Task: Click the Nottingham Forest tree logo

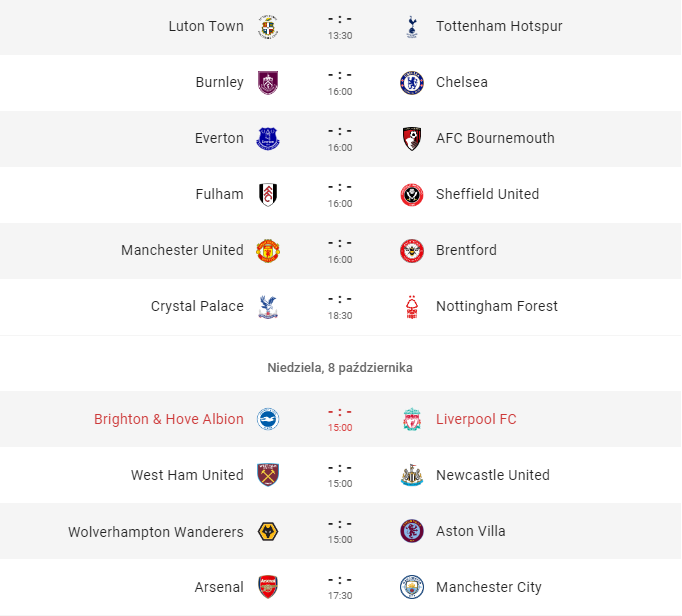Action: pyautogui.click(x=411, y=307)
